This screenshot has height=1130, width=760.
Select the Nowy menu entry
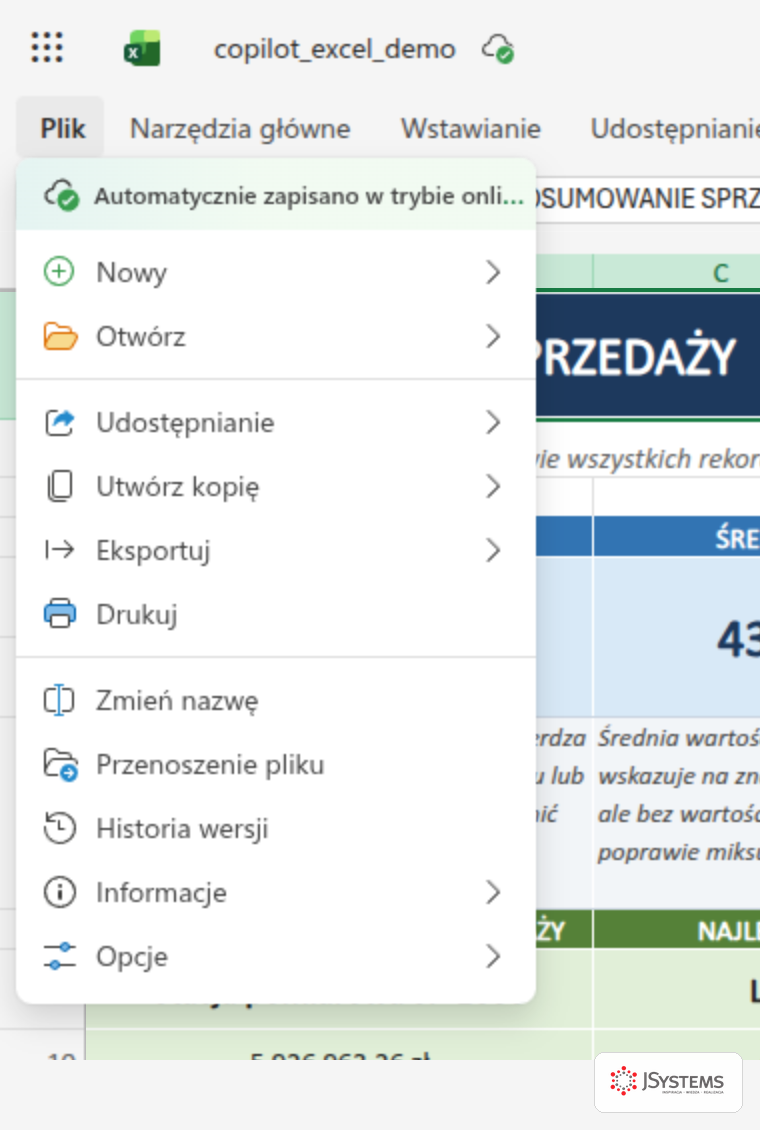276,272
